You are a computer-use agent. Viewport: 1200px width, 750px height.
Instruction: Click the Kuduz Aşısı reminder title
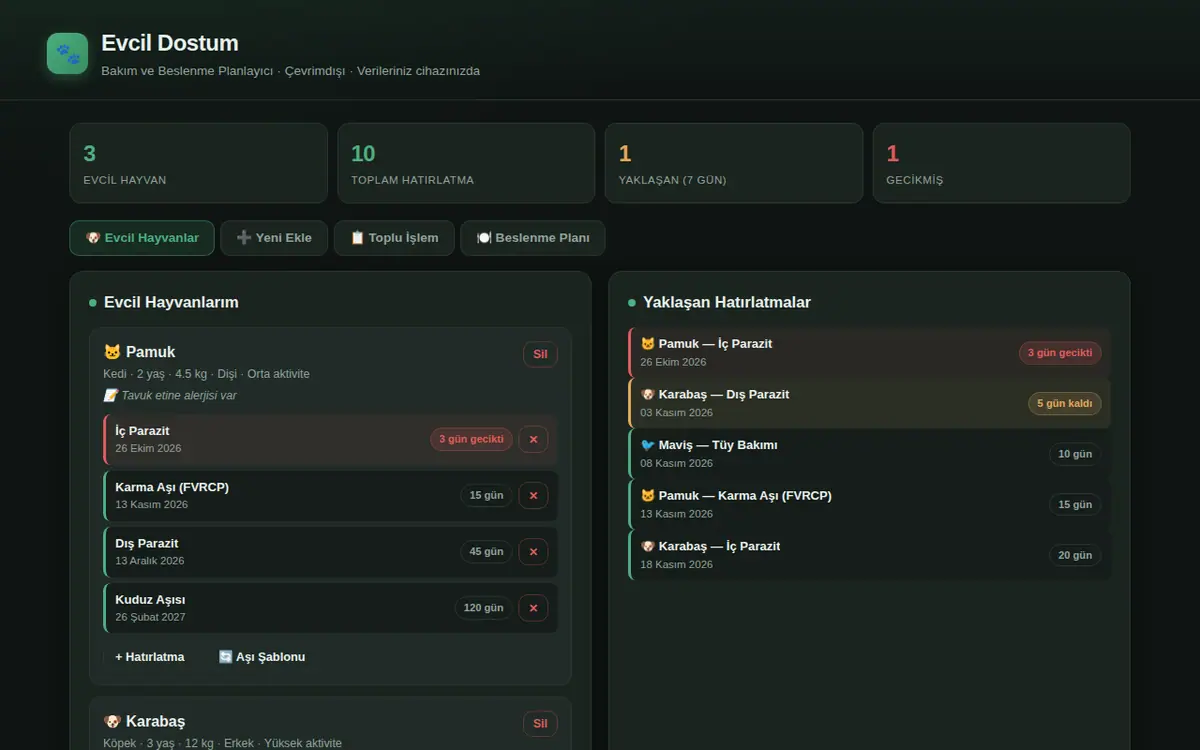150,600
